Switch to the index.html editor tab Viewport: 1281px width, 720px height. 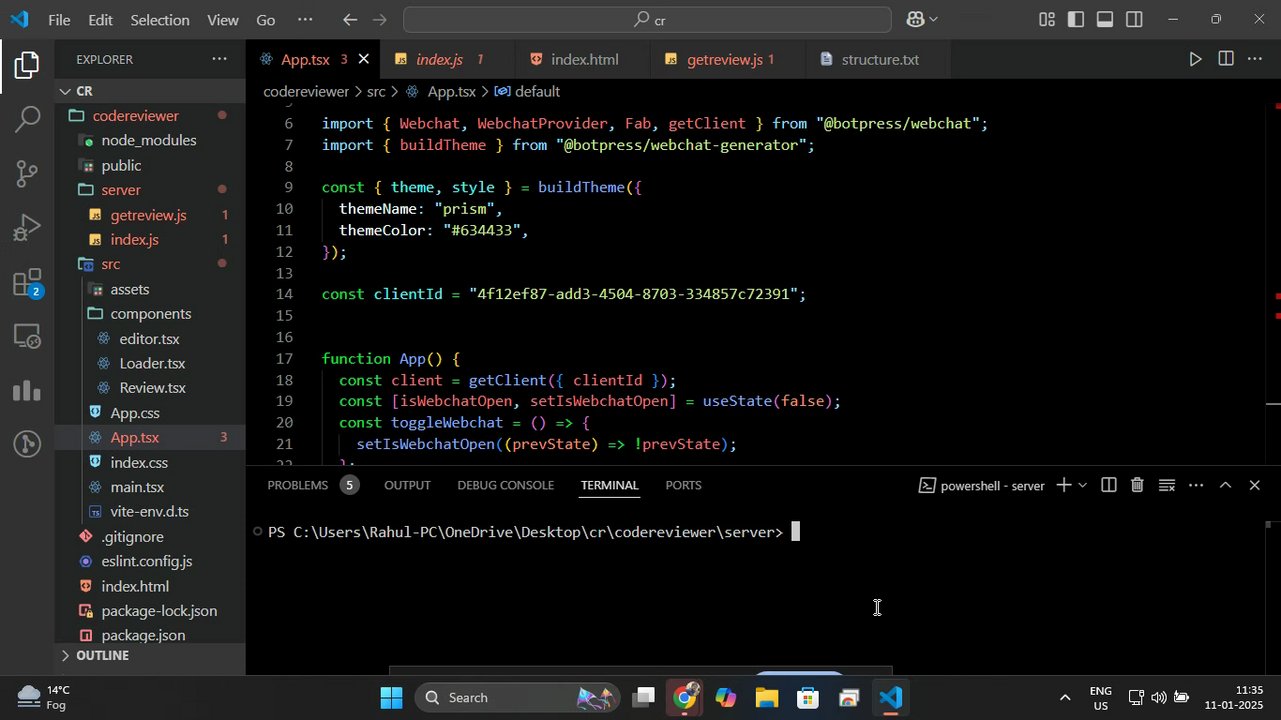584,60
